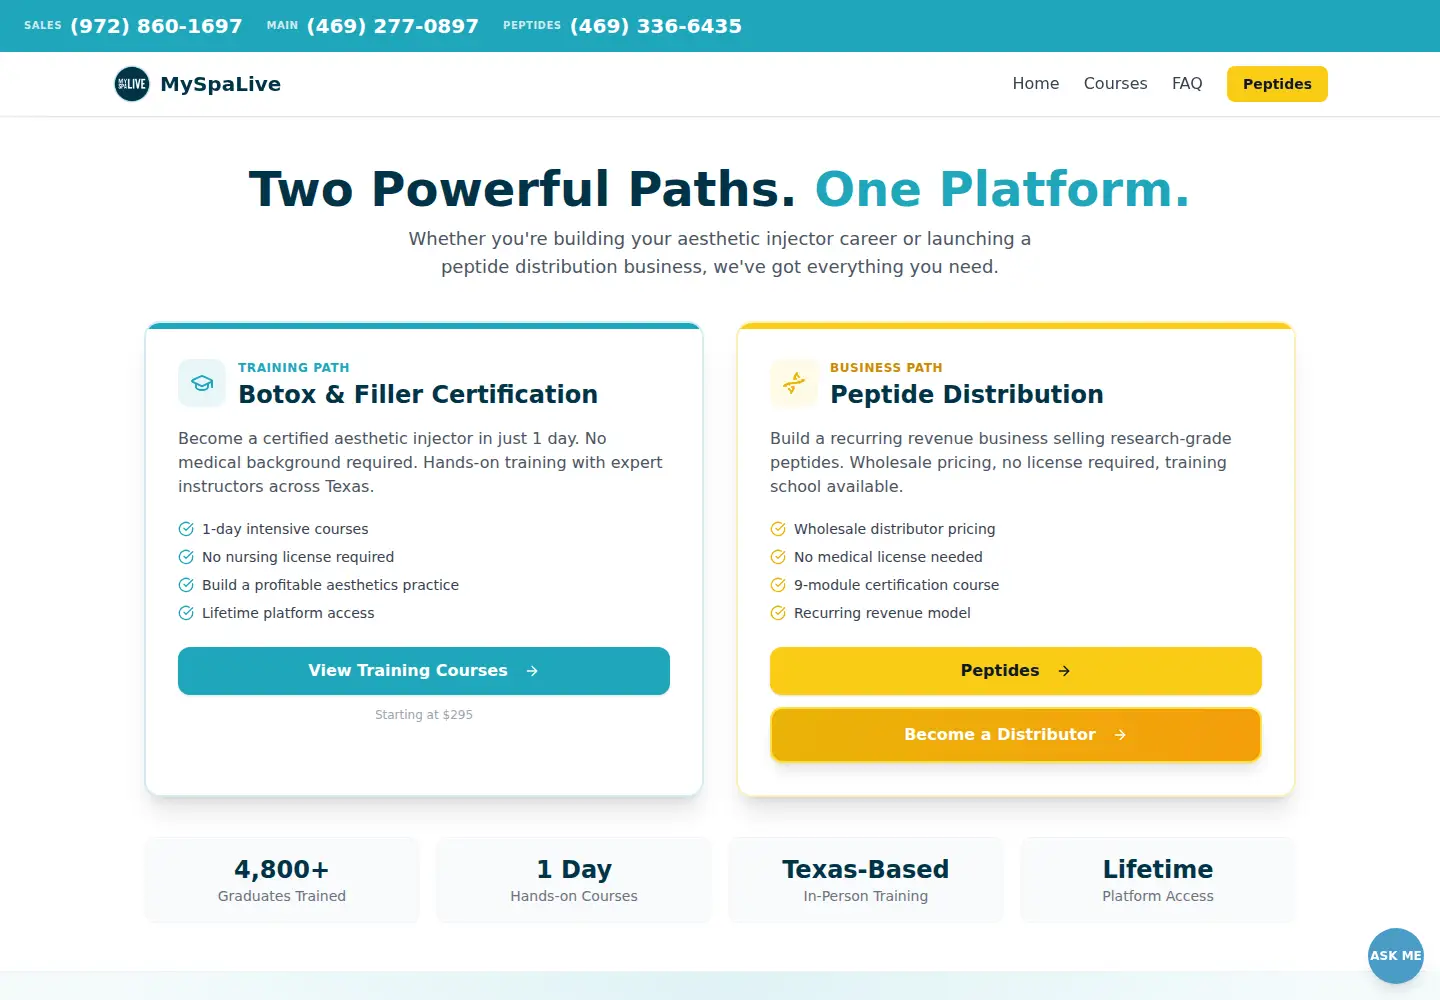Click the Starting at $295 text
1440x1000 pixels.
click(x=424, y=715)
